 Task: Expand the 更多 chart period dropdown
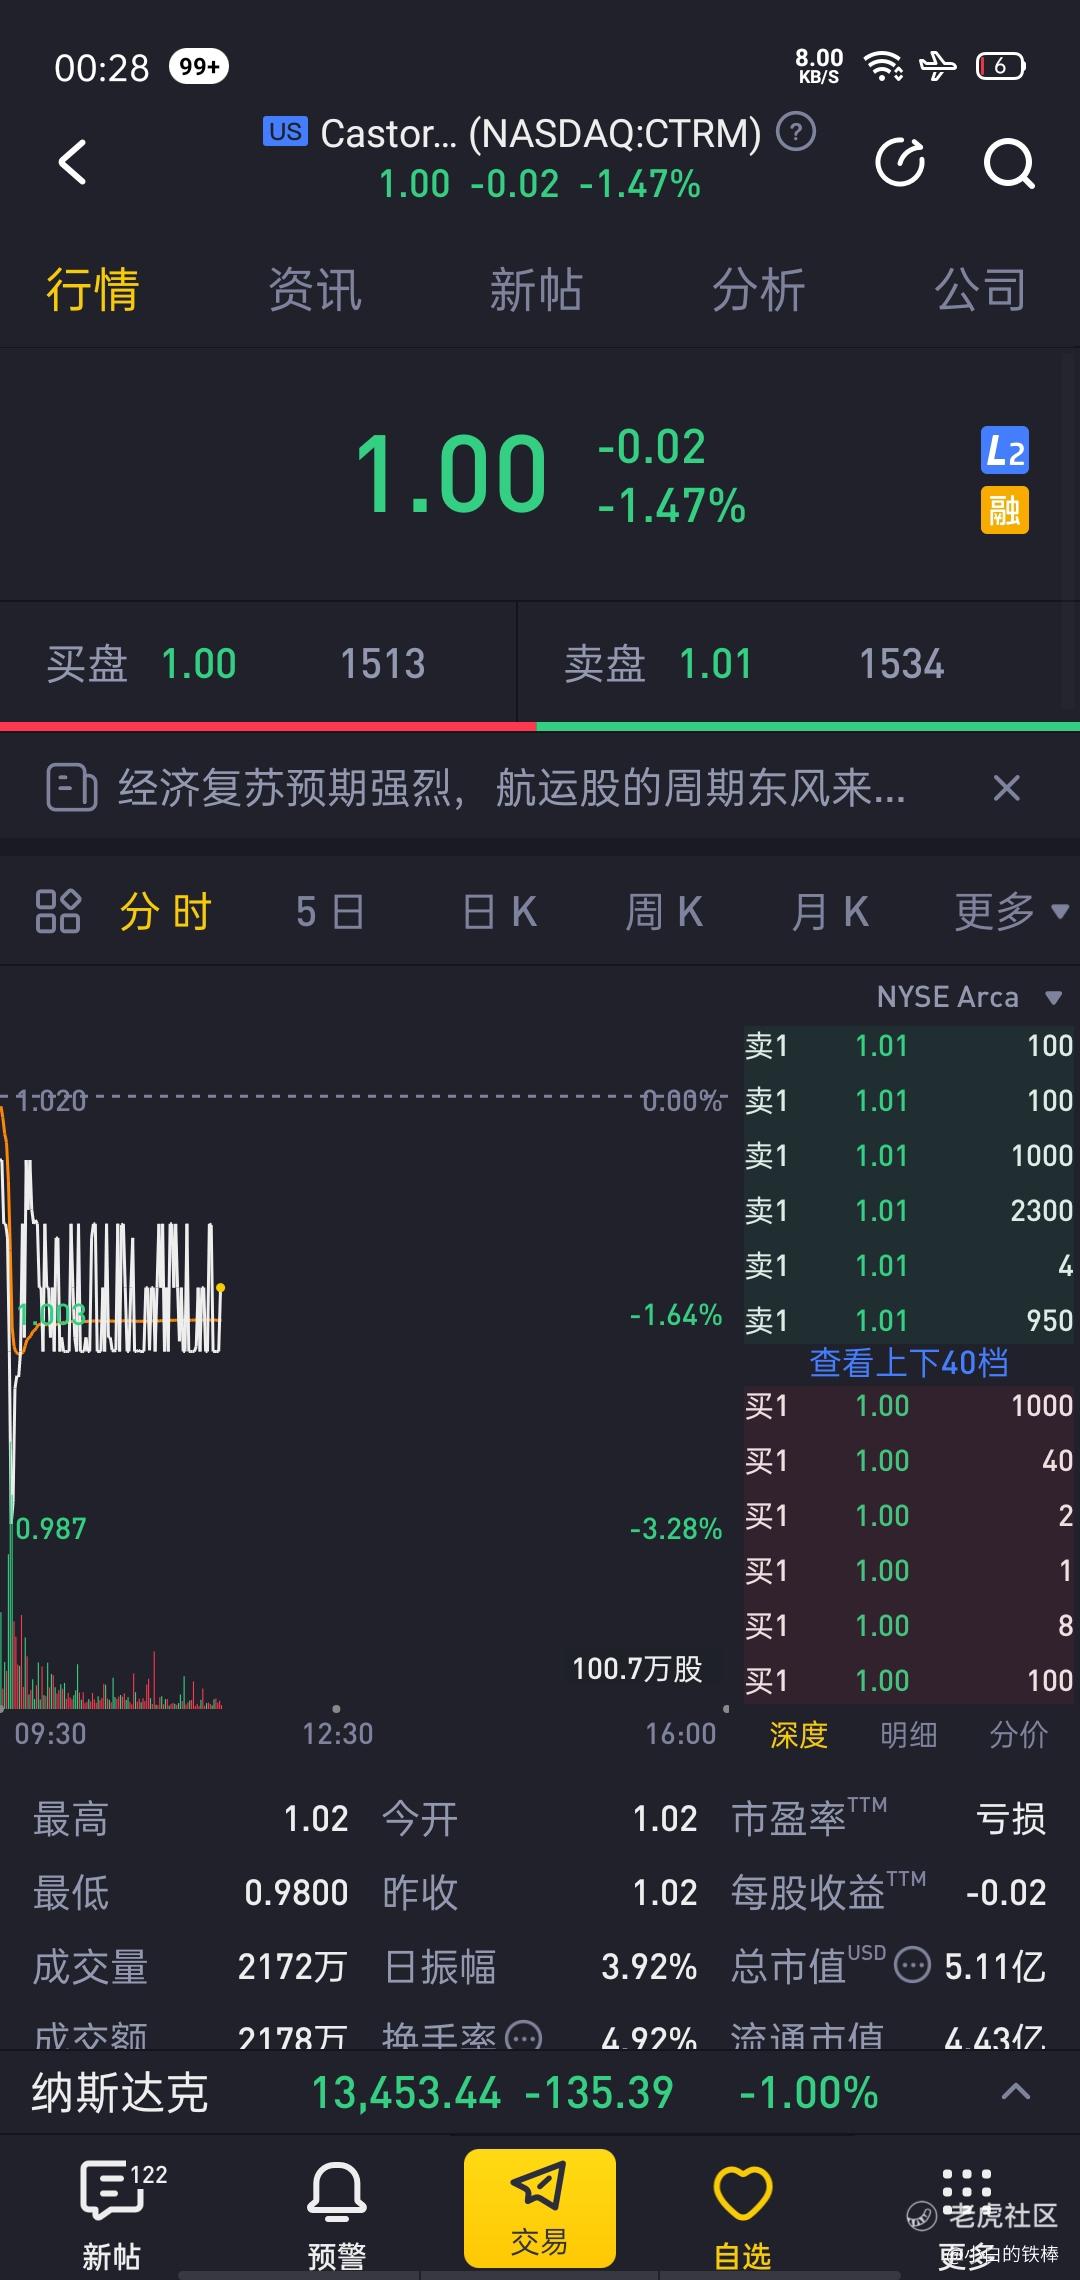[1012, 912]
